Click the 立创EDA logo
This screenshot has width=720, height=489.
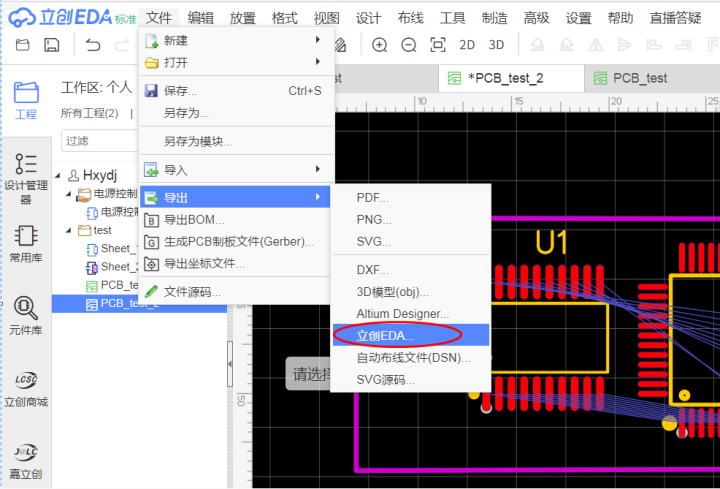[x=72, y=17]
